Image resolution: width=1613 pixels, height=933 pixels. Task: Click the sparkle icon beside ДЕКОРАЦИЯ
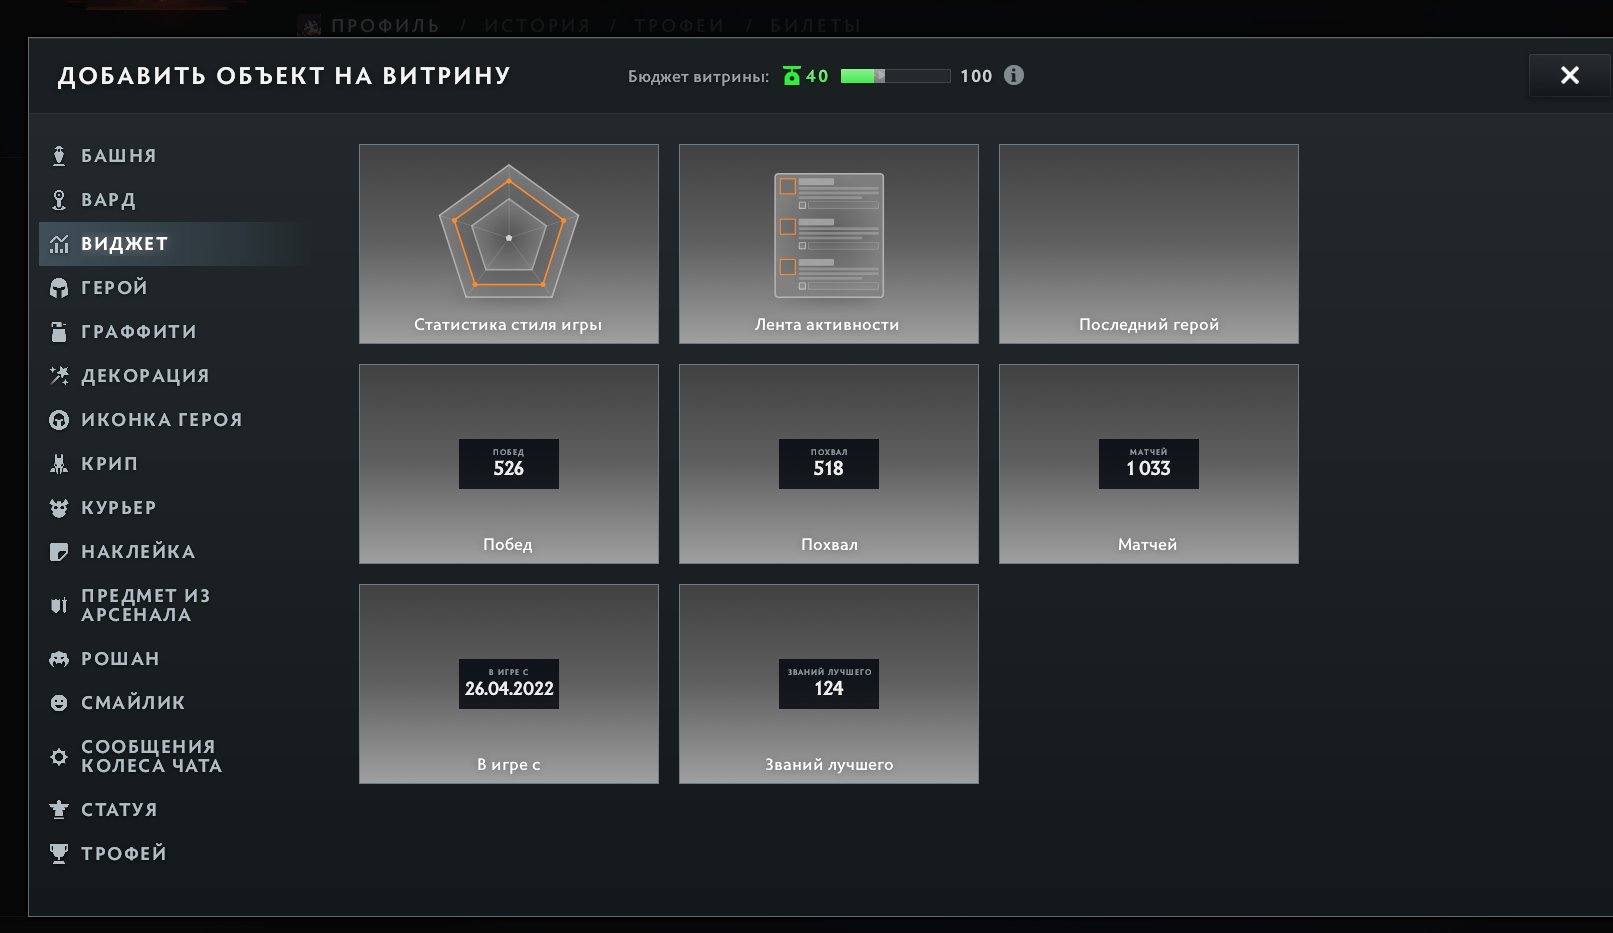pyautogui.click(x=59, y=376)
